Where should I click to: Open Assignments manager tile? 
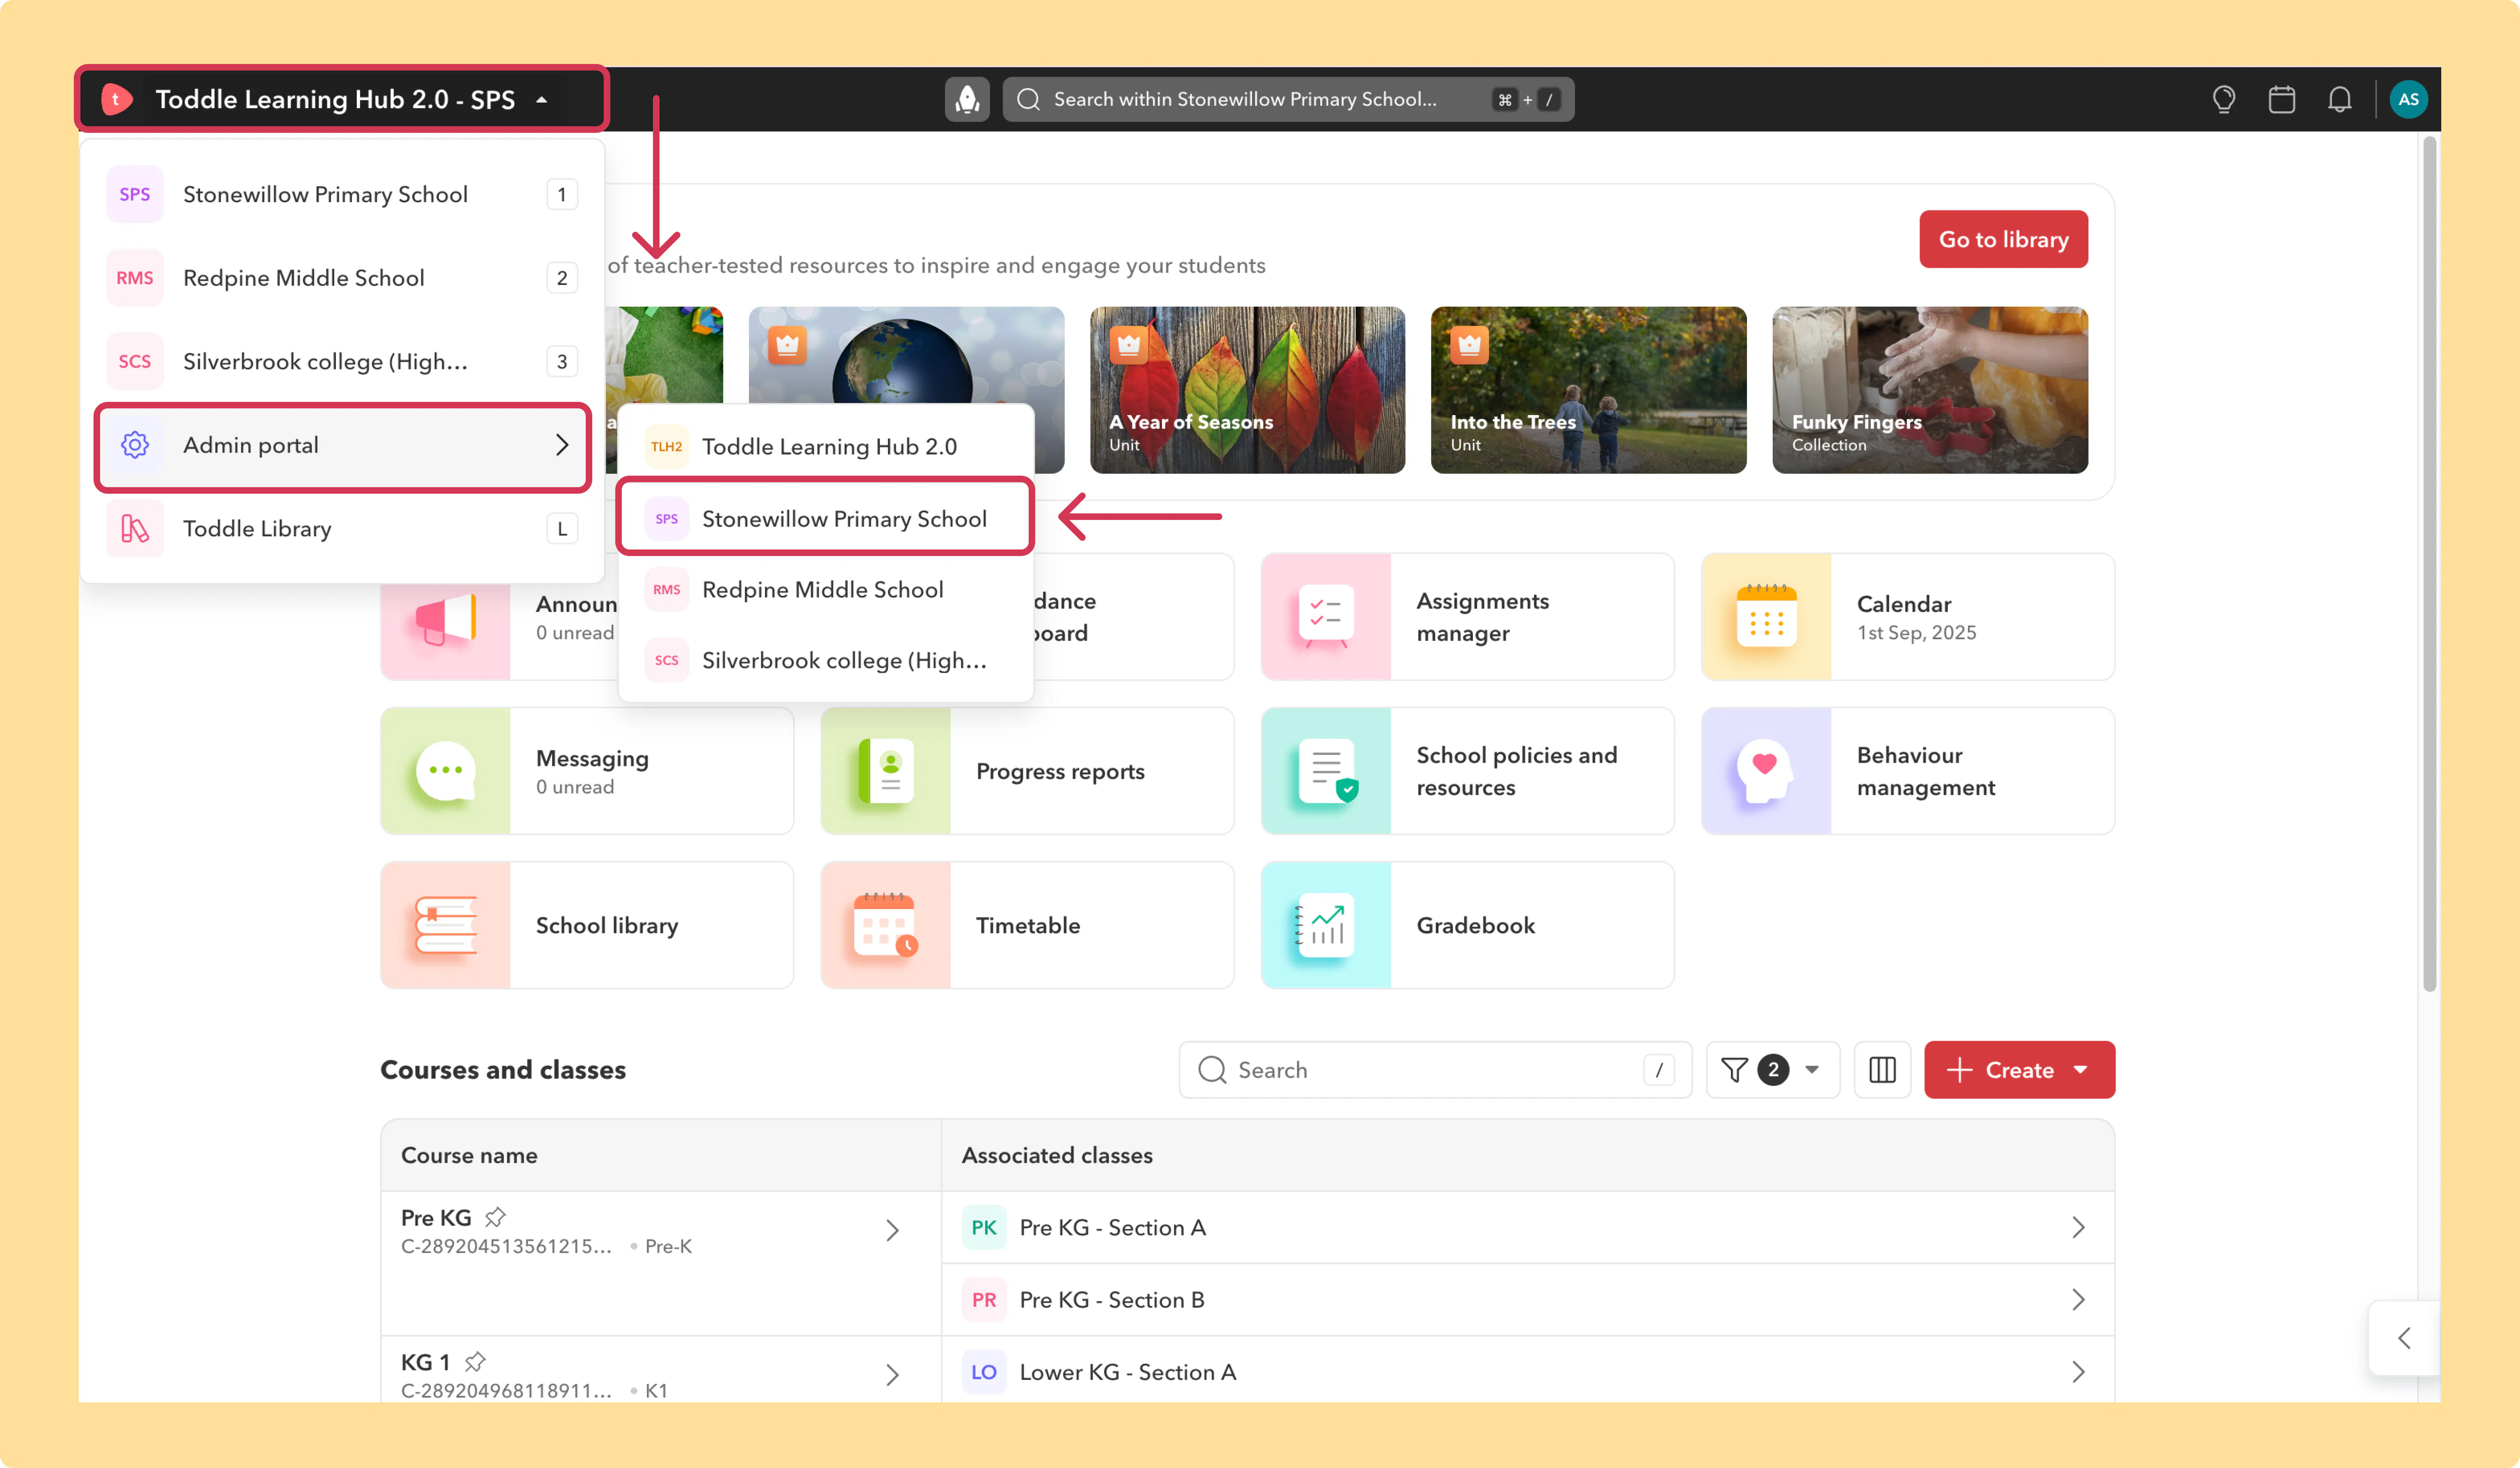(x=1467, y=617)
